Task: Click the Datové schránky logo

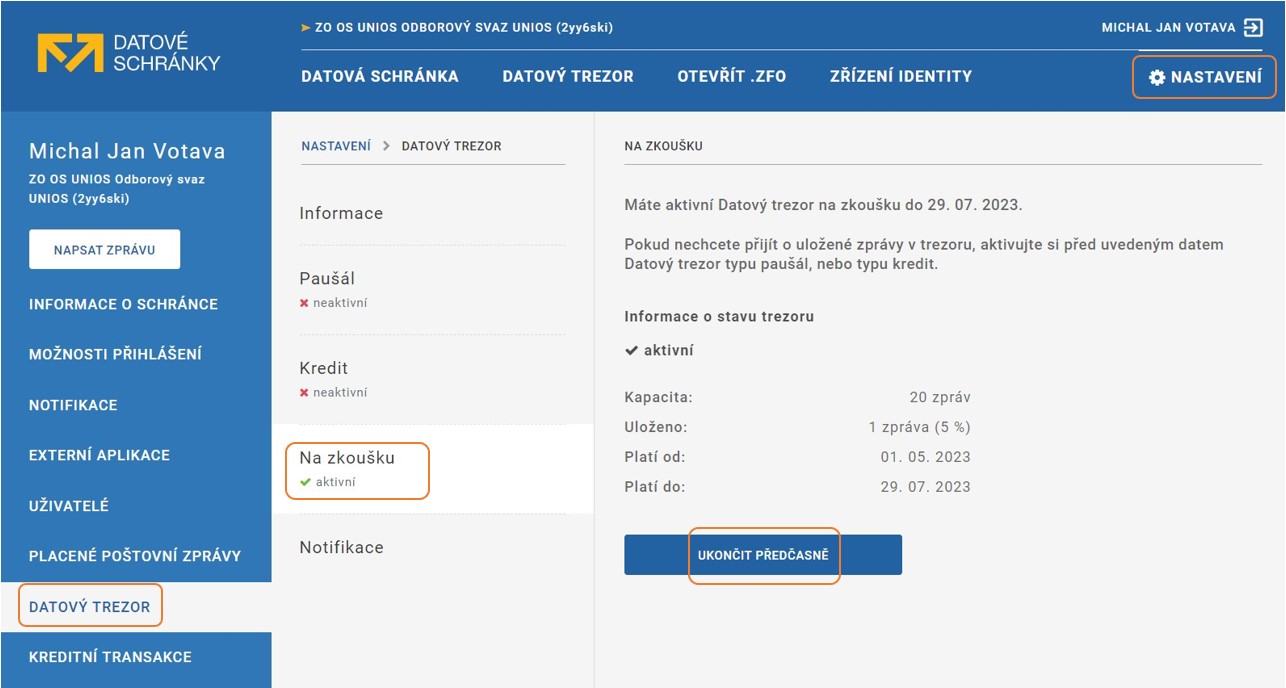Action: [129, 52]
